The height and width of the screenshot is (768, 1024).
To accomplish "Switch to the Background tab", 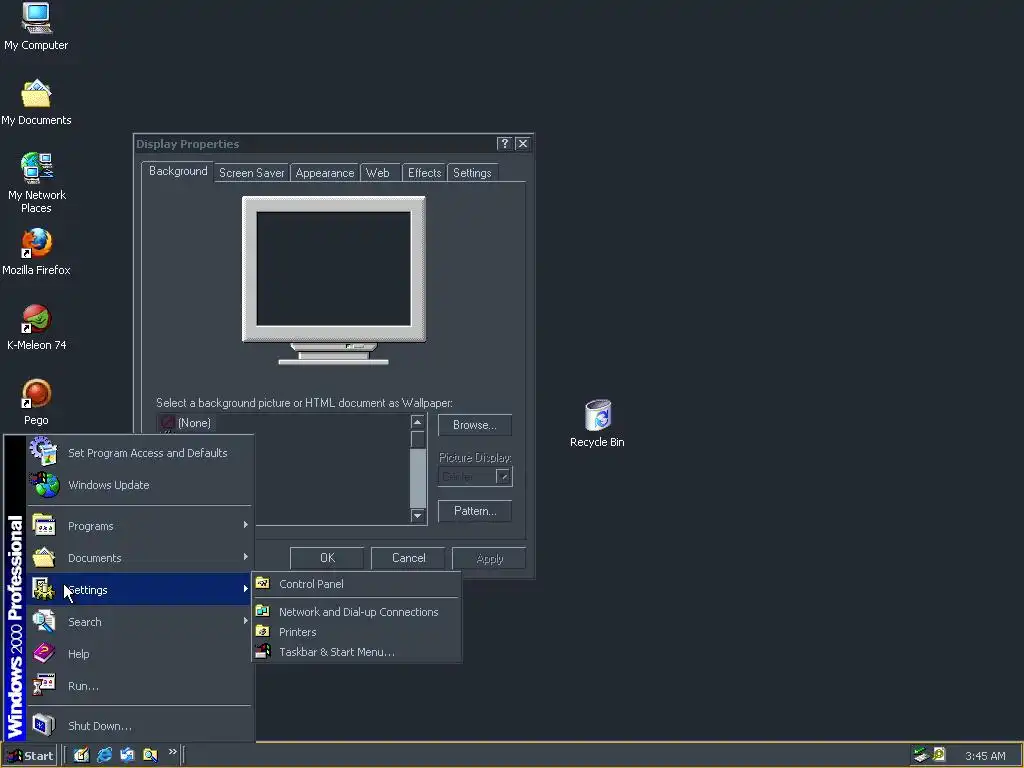I will click(178, 171).
